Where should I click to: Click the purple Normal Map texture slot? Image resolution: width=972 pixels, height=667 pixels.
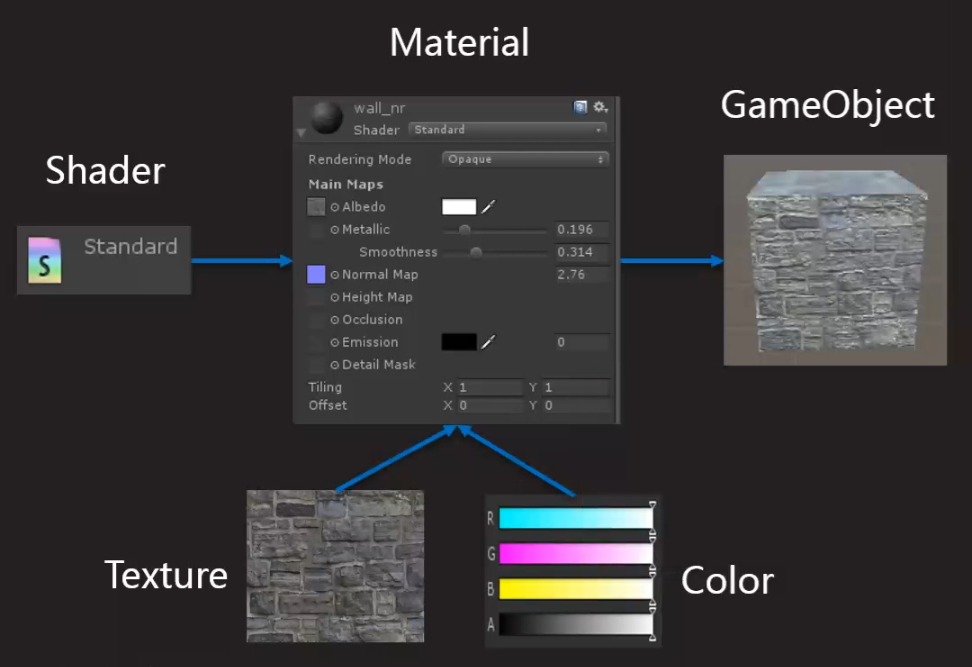tap(316, 274)
